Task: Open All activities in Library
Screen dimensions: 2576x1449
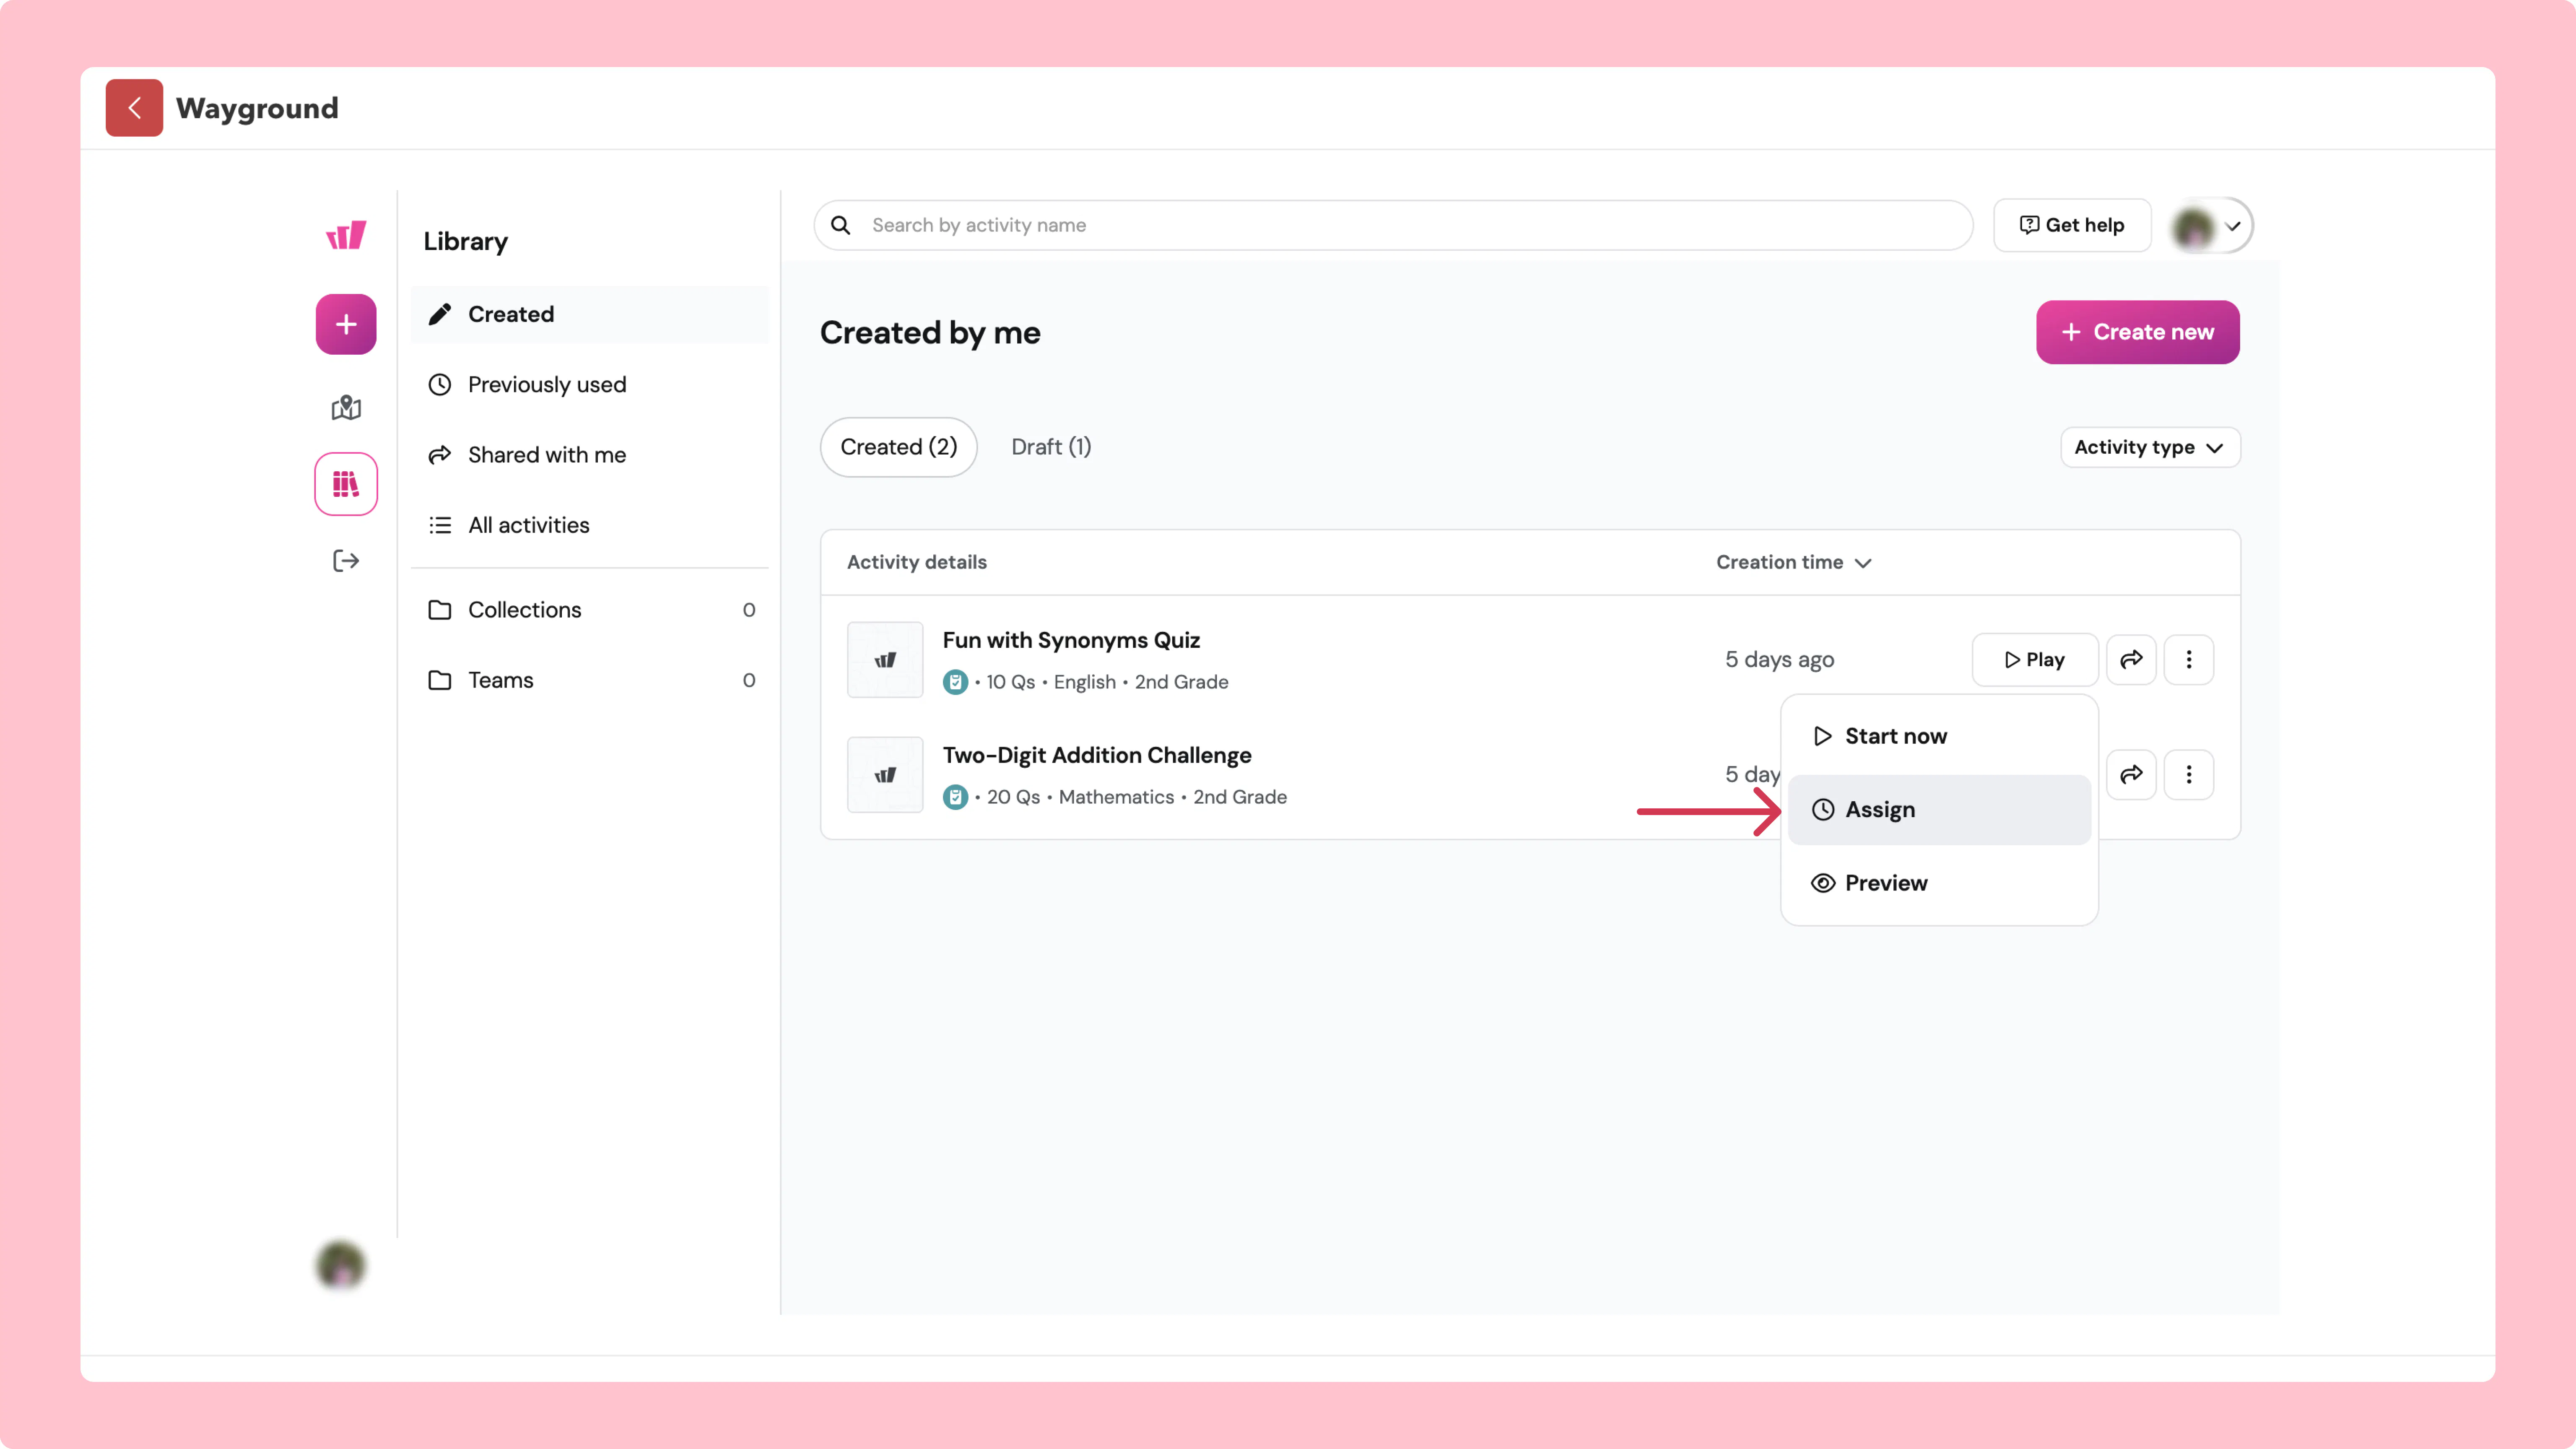Action: [x=589, y=525]
